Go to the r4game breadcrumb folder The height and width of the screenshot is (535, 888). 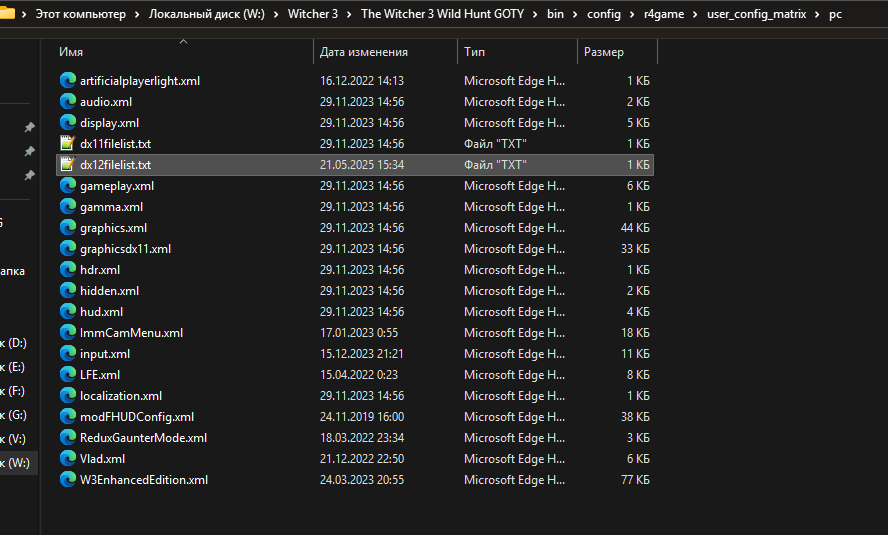tap(664, 14)
